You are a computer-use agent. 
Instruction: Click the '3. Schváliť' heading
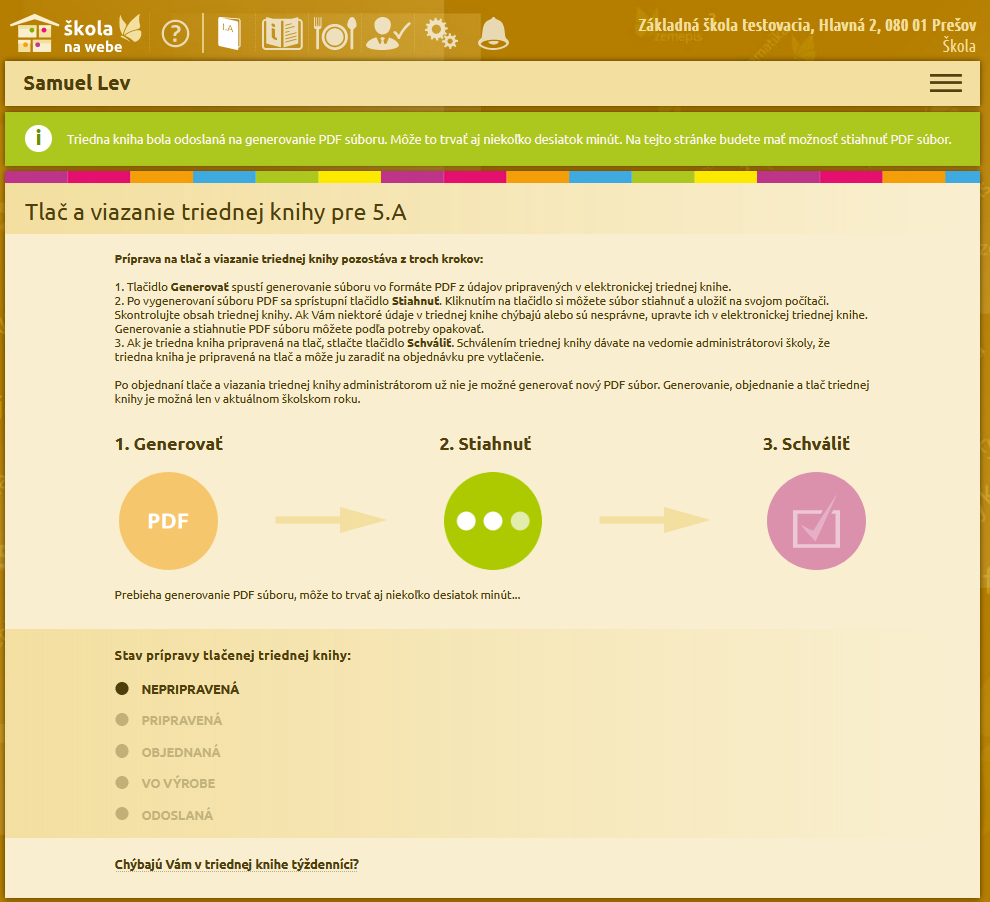click(806, 444)
